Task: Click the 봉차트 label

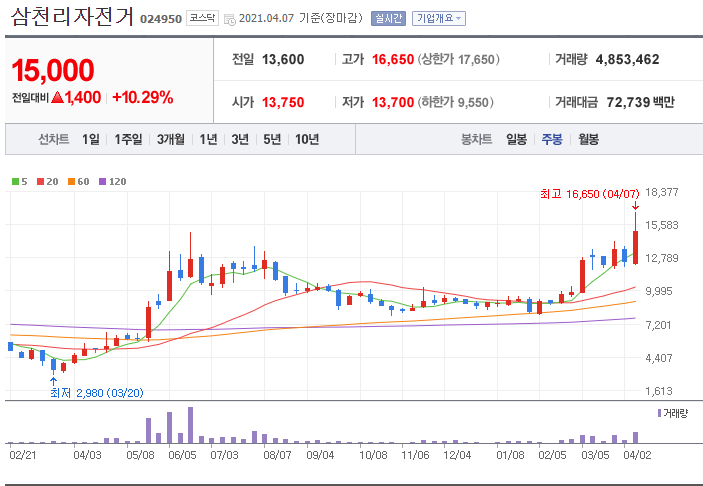Action: pyautogui.click(x=477, y=139)
